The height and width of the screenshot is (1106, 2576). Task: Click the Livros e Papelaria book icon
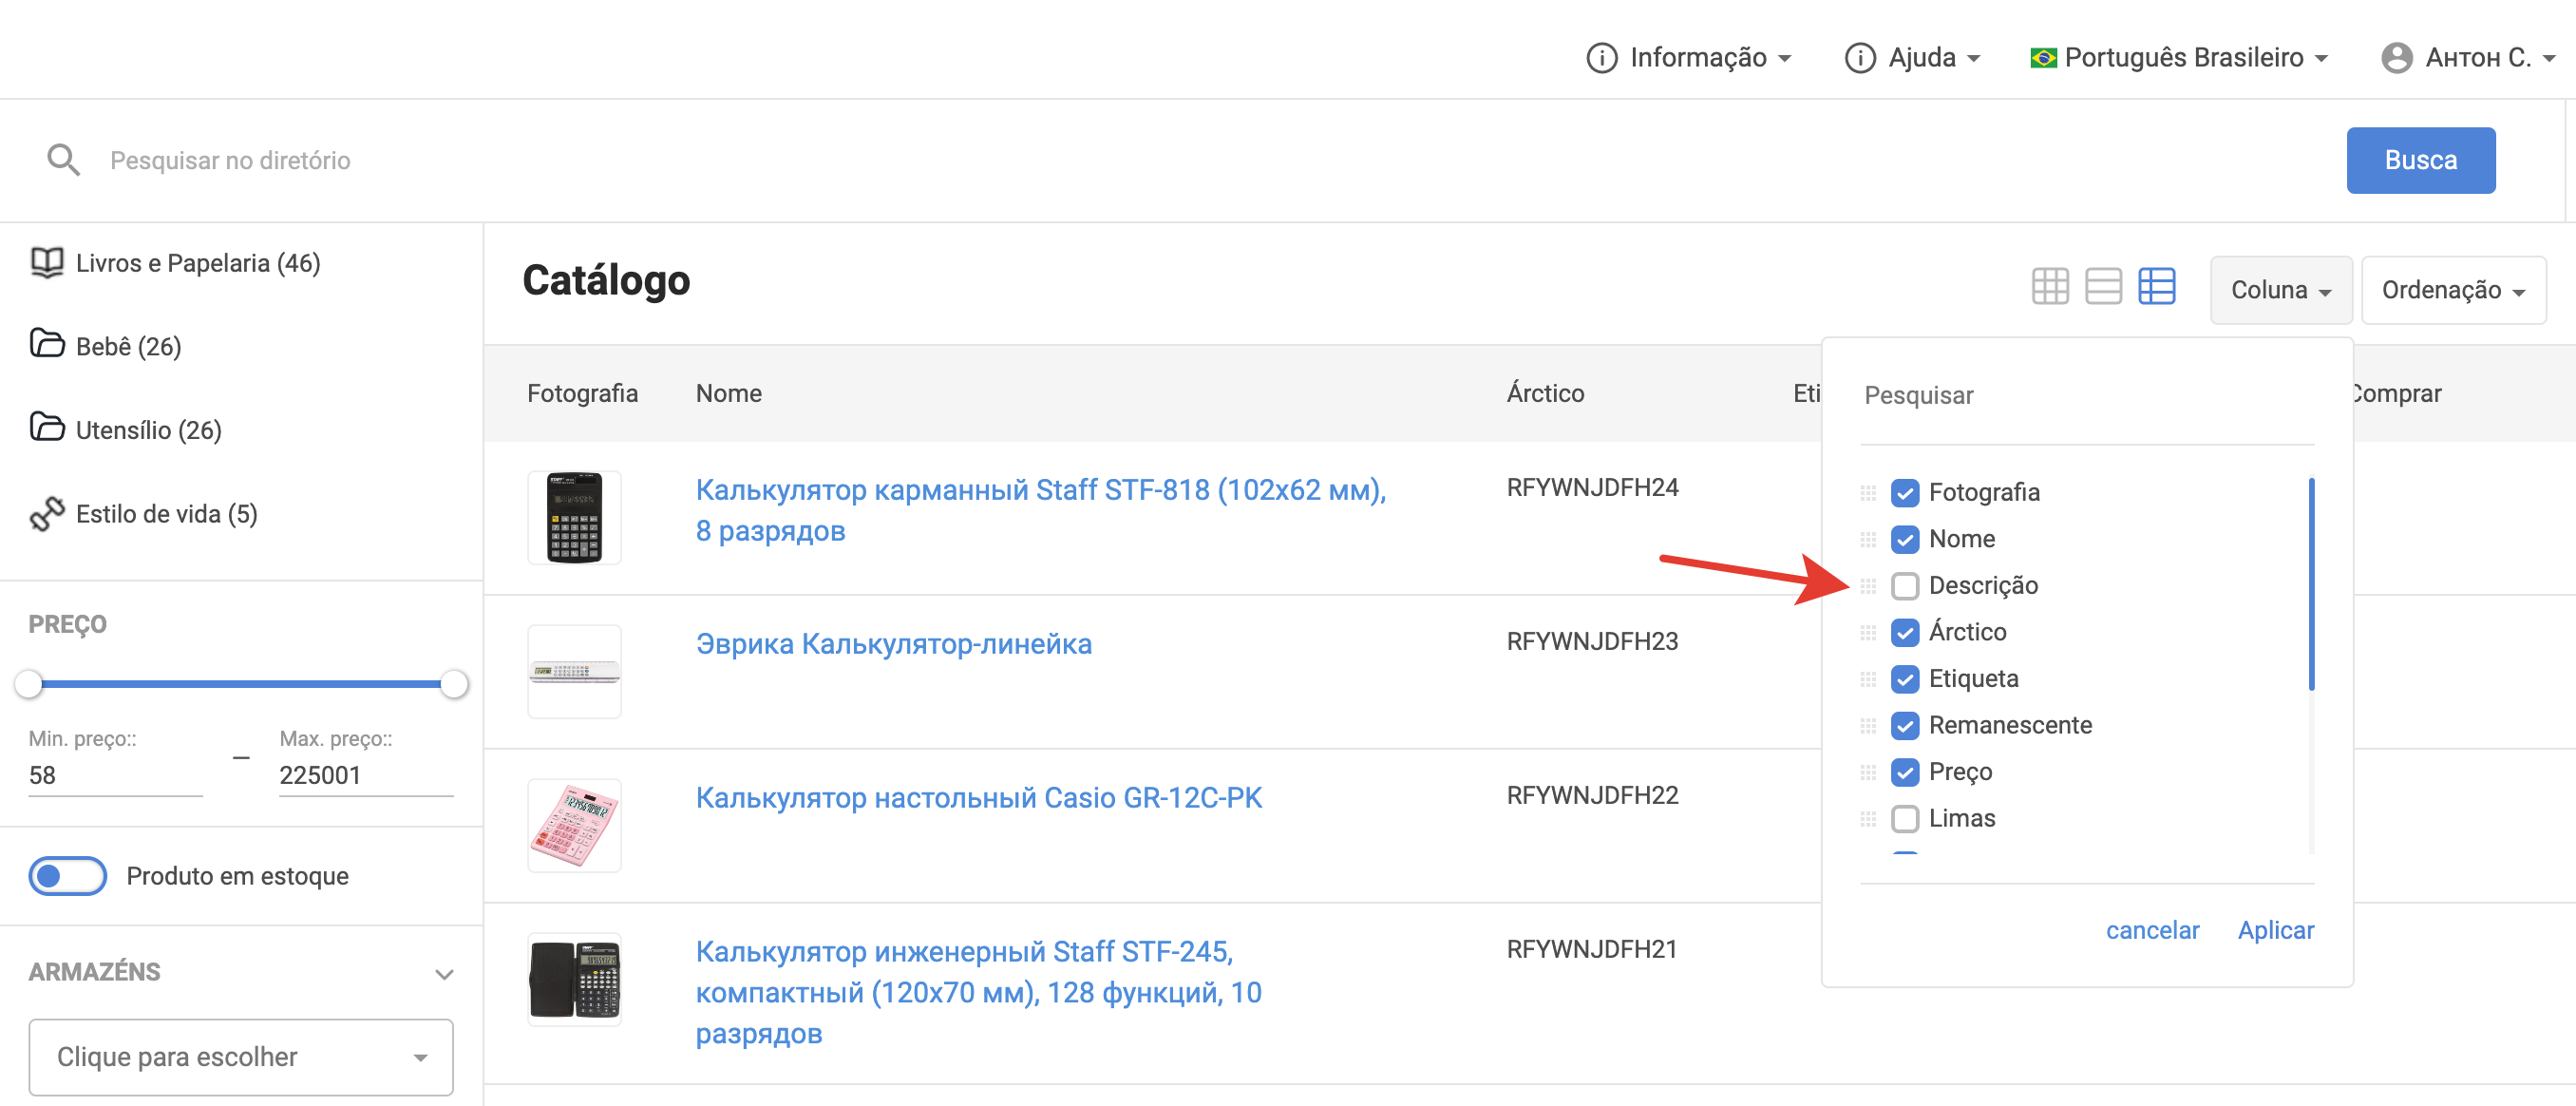pyautogui.click(x=47, y=263)
